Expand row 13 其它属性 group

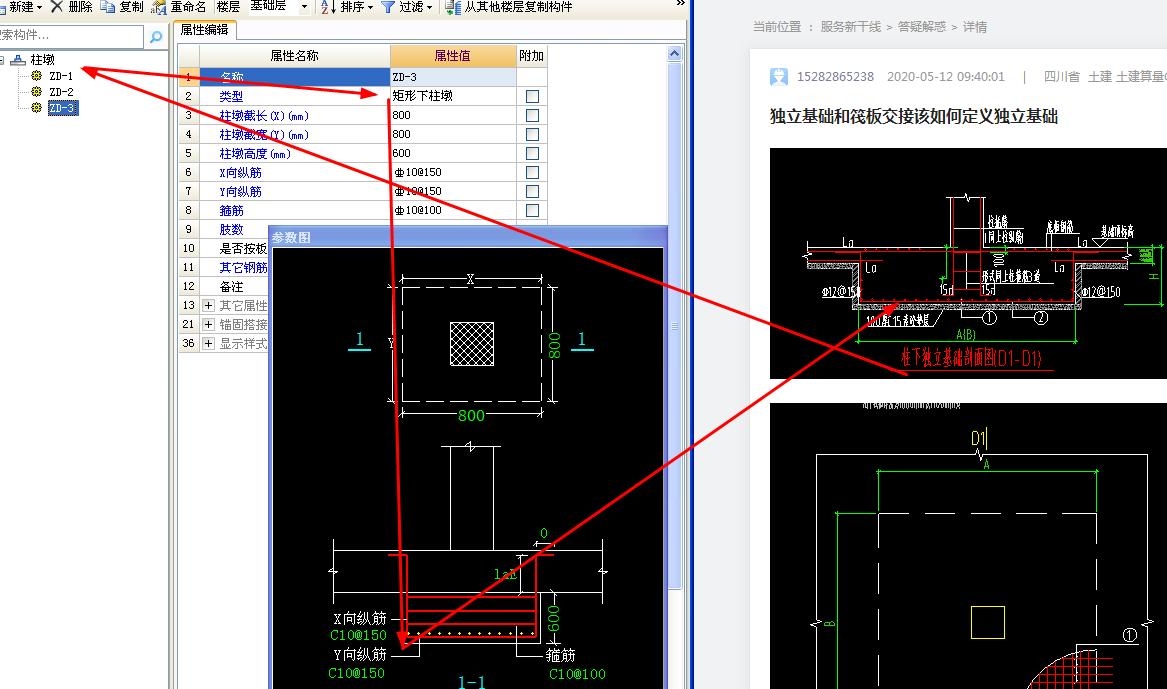click(208, 305)
